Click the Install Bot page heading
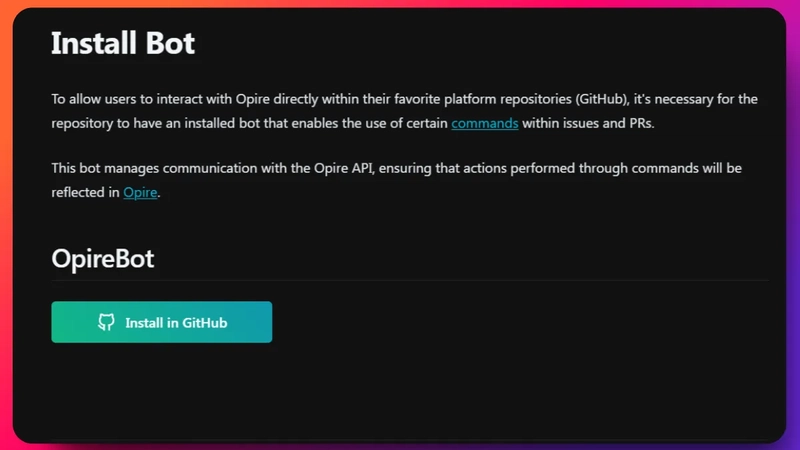 123,43
